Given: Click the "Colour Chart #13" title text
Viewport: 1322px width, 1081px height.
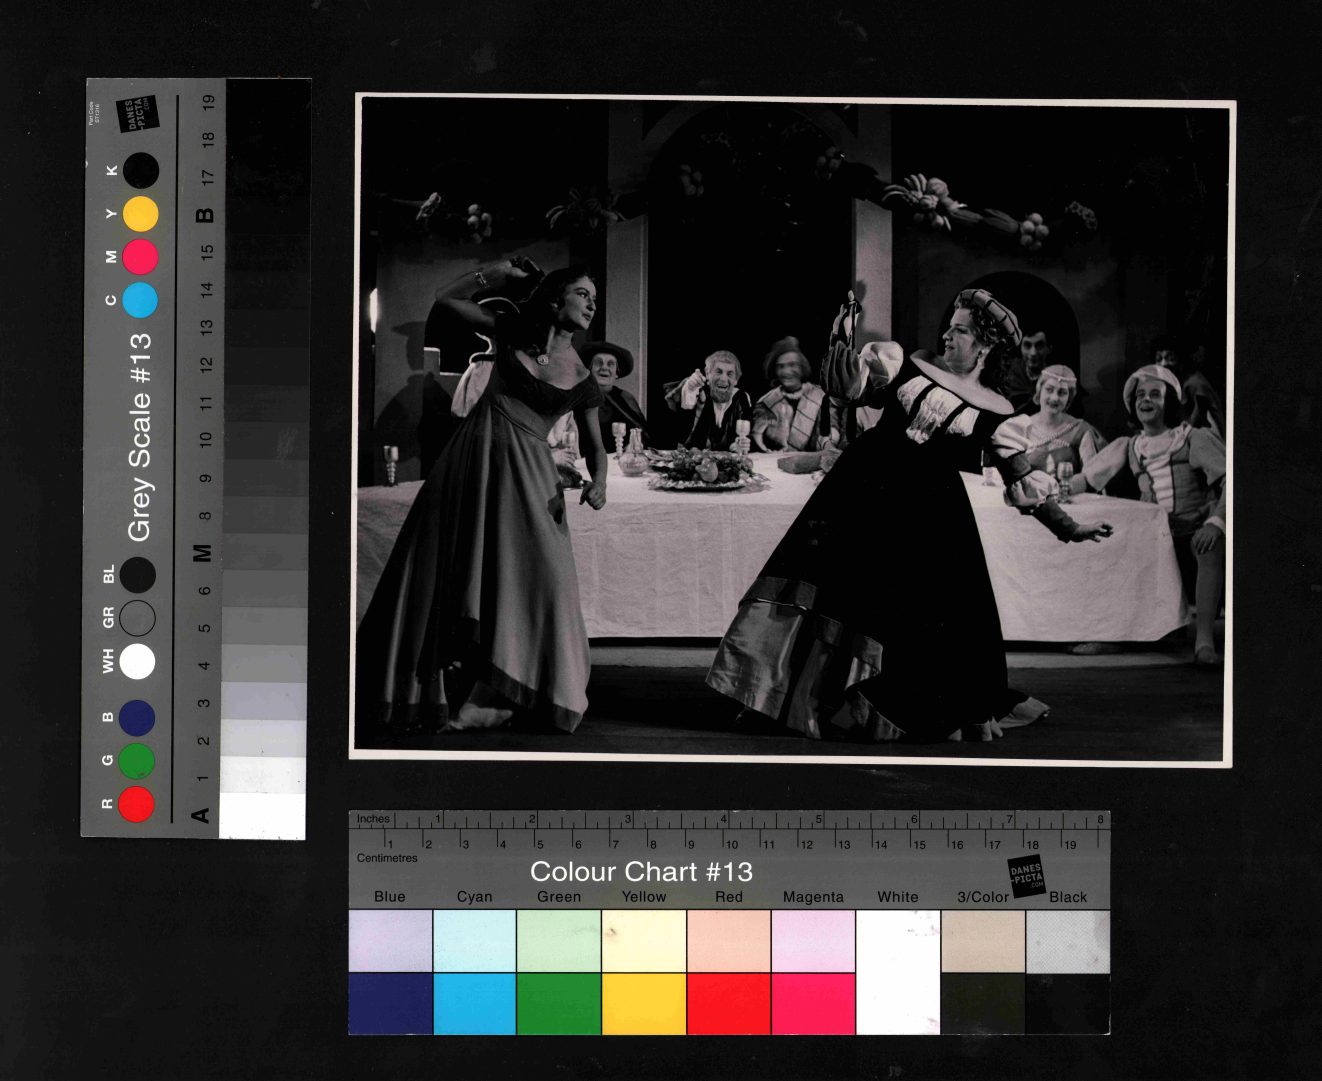Looking at the screenshot, I should coord(640,872).
